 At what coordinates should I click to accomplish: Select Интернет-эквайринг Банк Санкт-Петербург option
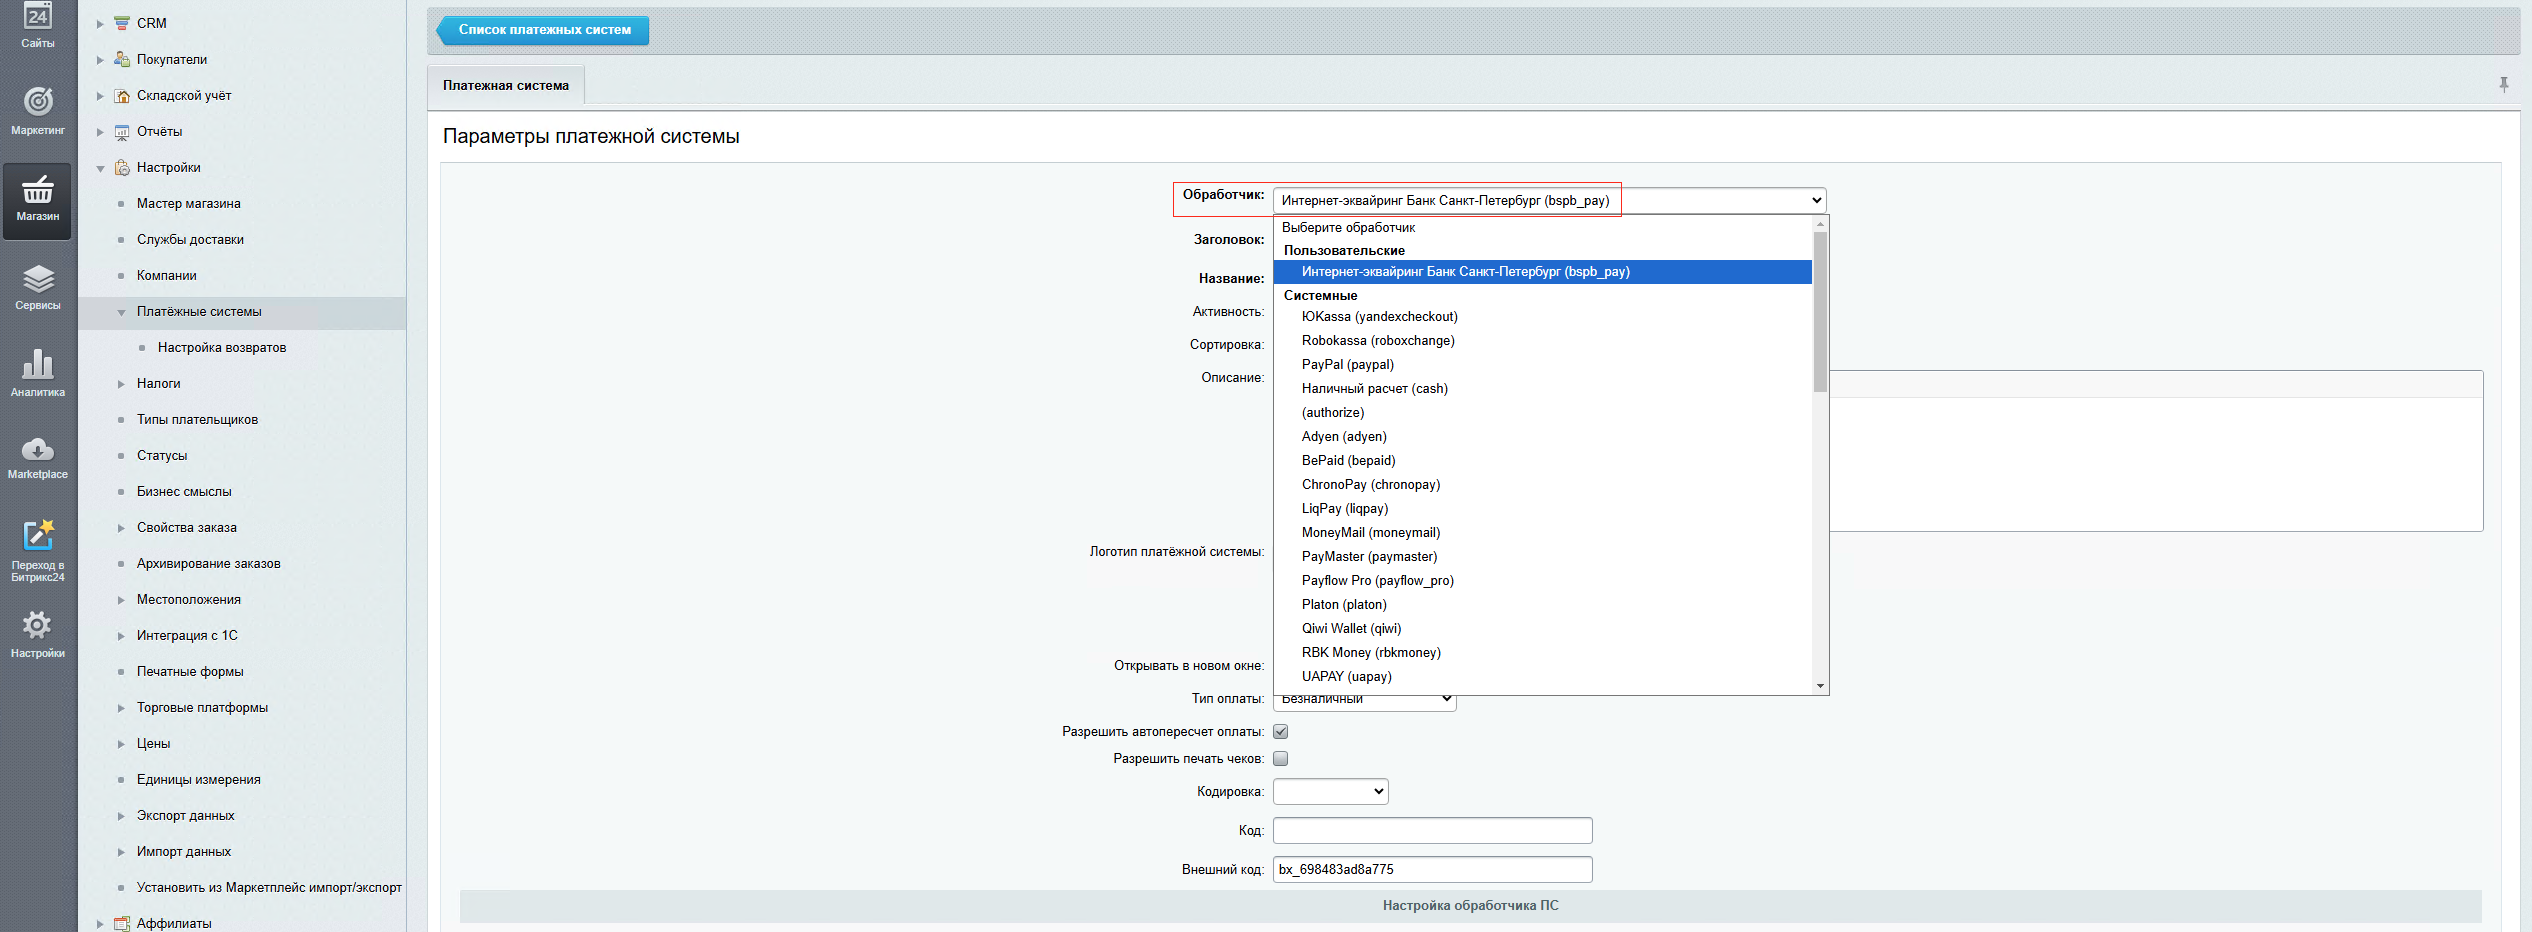pyautogui.click(x=1542, y=272)
